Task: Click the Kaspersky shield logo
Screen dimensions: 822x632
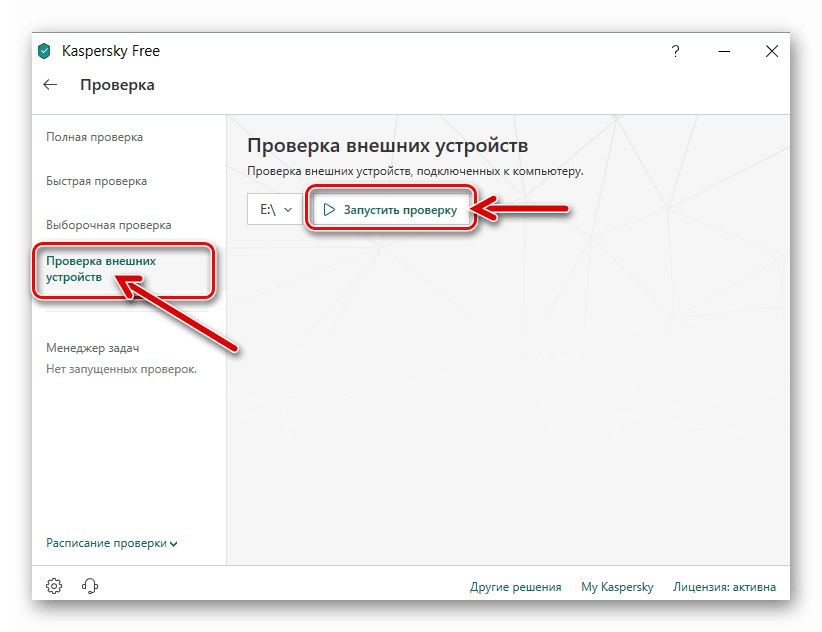Action: click(x=44, y=50)
